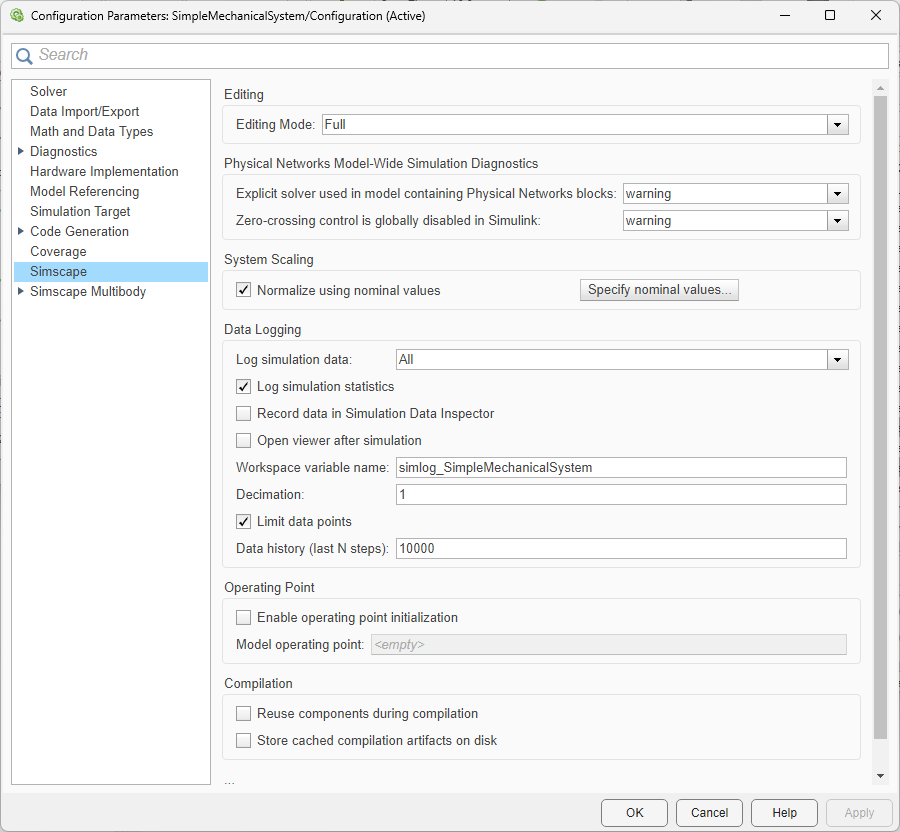Click the Help button
This screenshot has height=832, width=900.
784,813
